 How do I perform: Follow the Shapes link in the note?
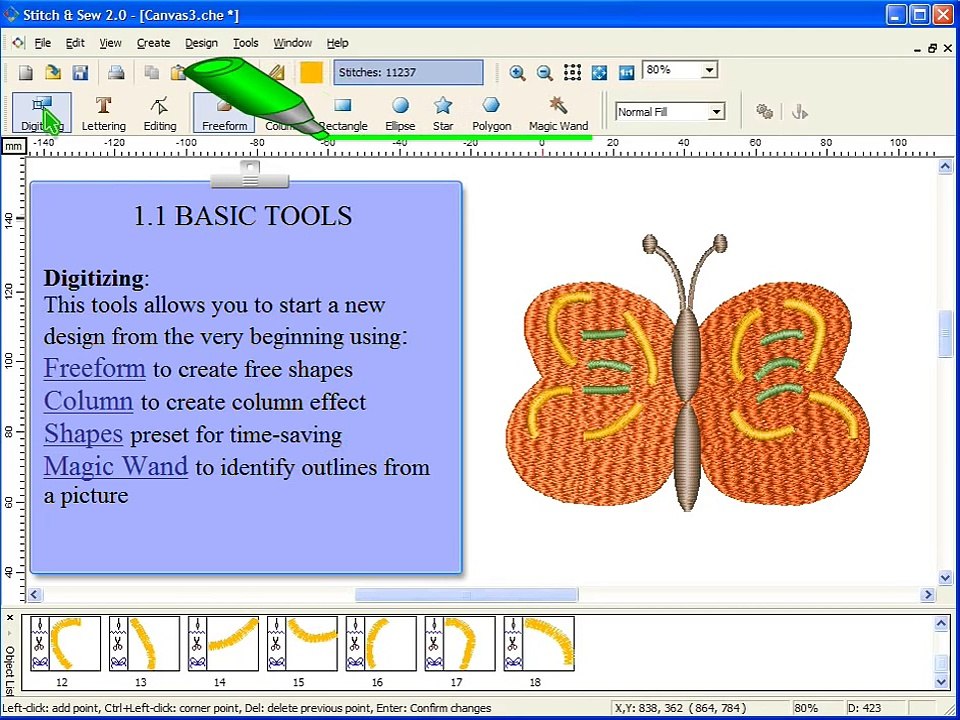(x=83, y=434)
